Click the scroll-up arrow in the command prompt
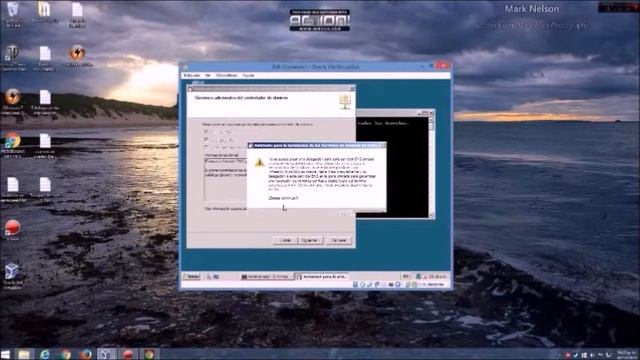640x360 pixels. click(x=431, y=121)
